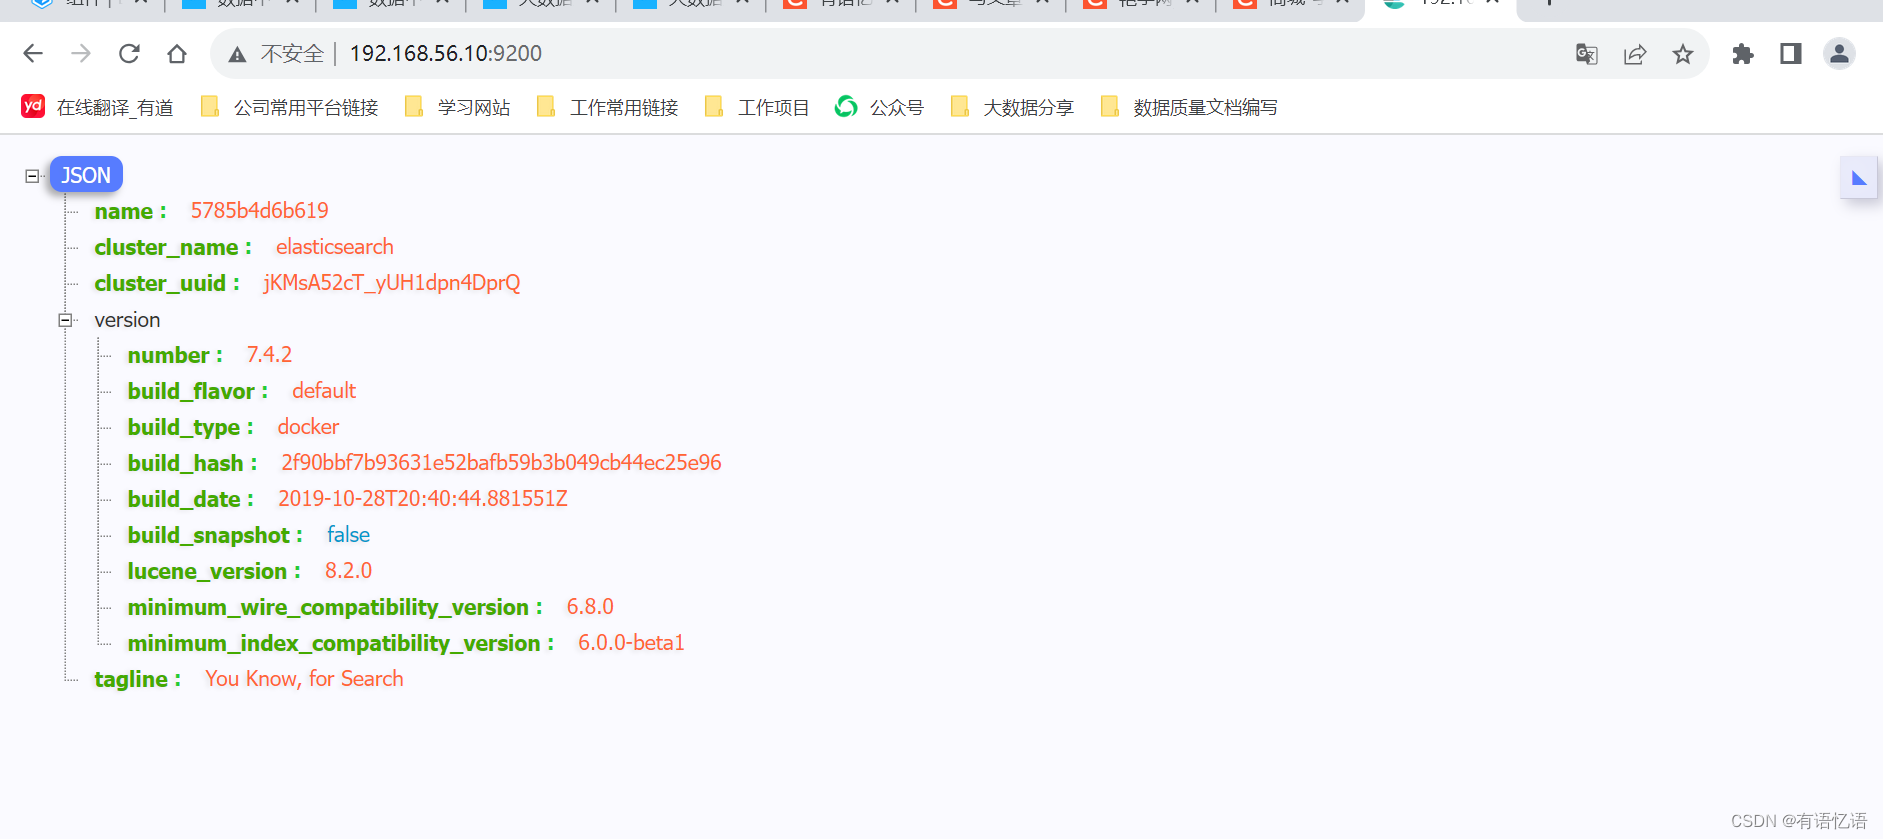
Task: Click the value 6.0.0-beta1
Action: pos(632,643)
